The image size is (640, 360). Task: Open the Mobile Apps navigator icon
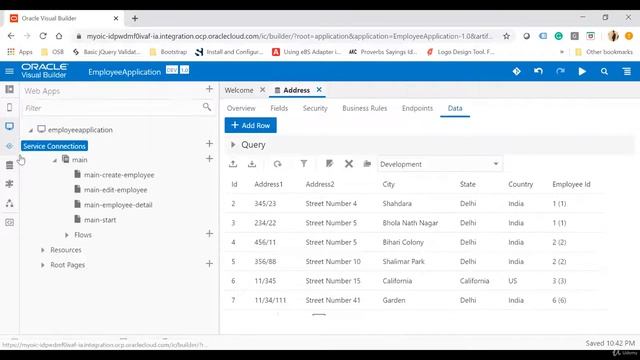(9, 107)
